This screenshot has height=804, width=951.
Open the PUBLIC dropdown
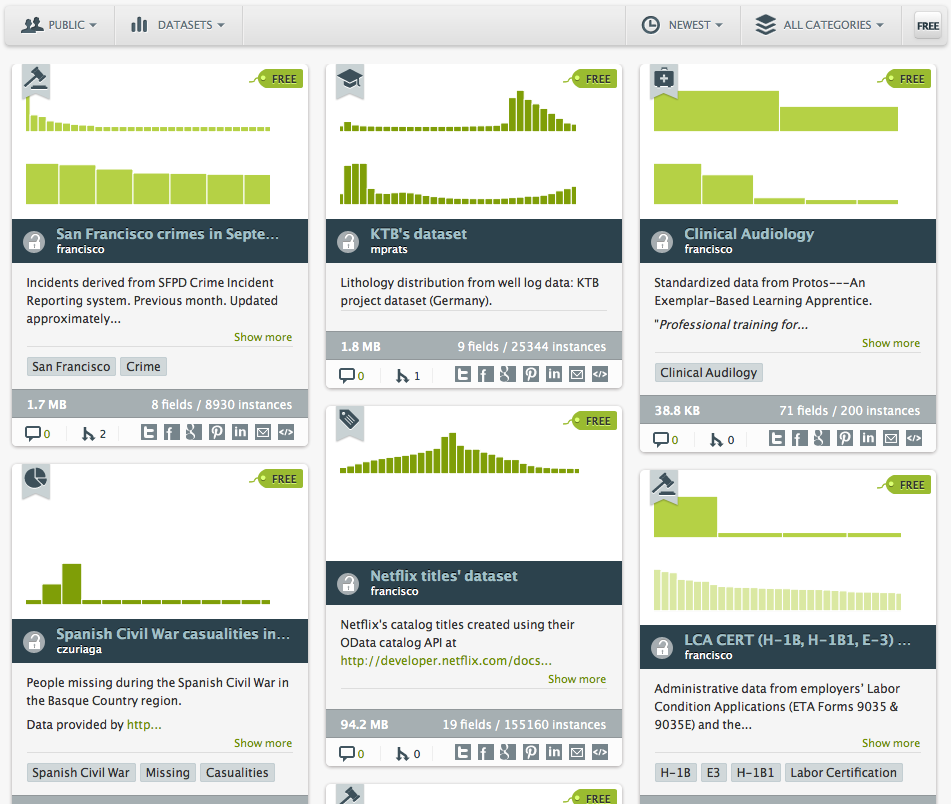click(x=60, y=25)
